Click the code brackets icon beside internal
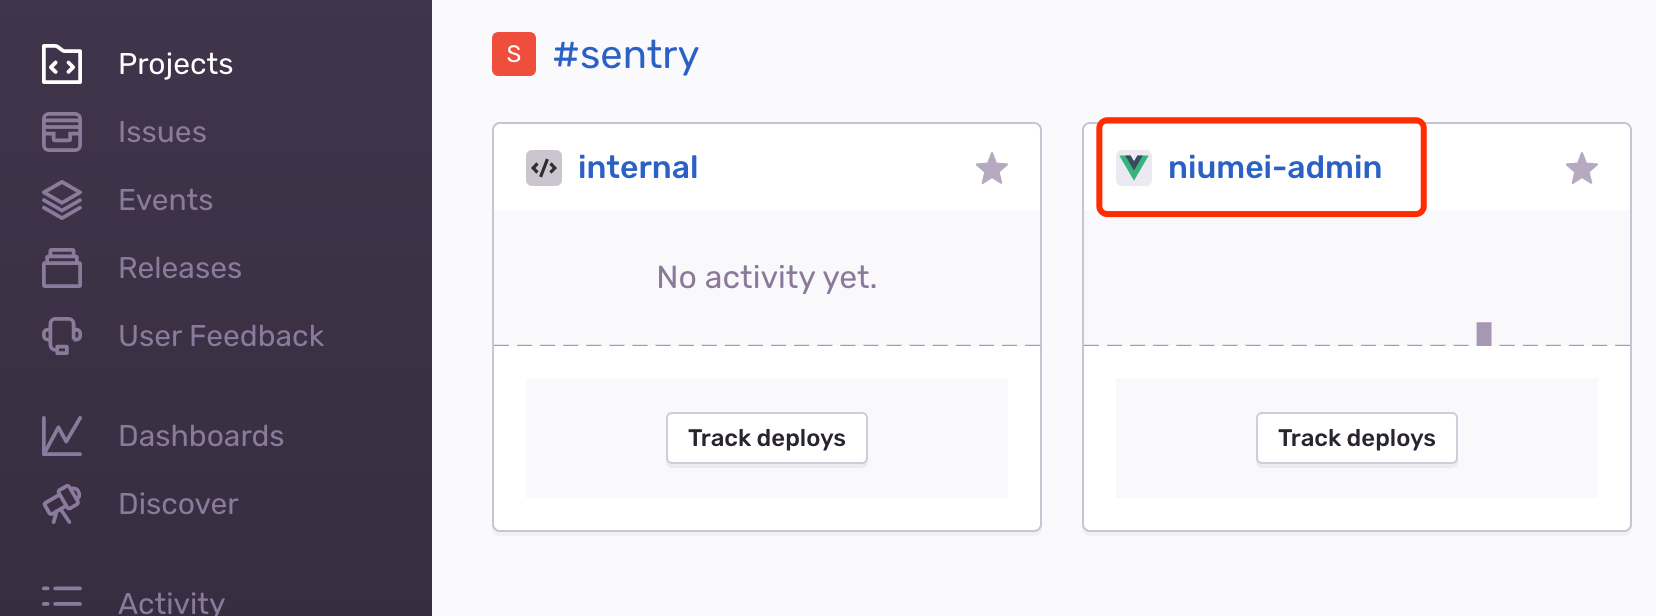This screenshot has width=1656, height=616. pyautogui.click(x=543, y=167)
